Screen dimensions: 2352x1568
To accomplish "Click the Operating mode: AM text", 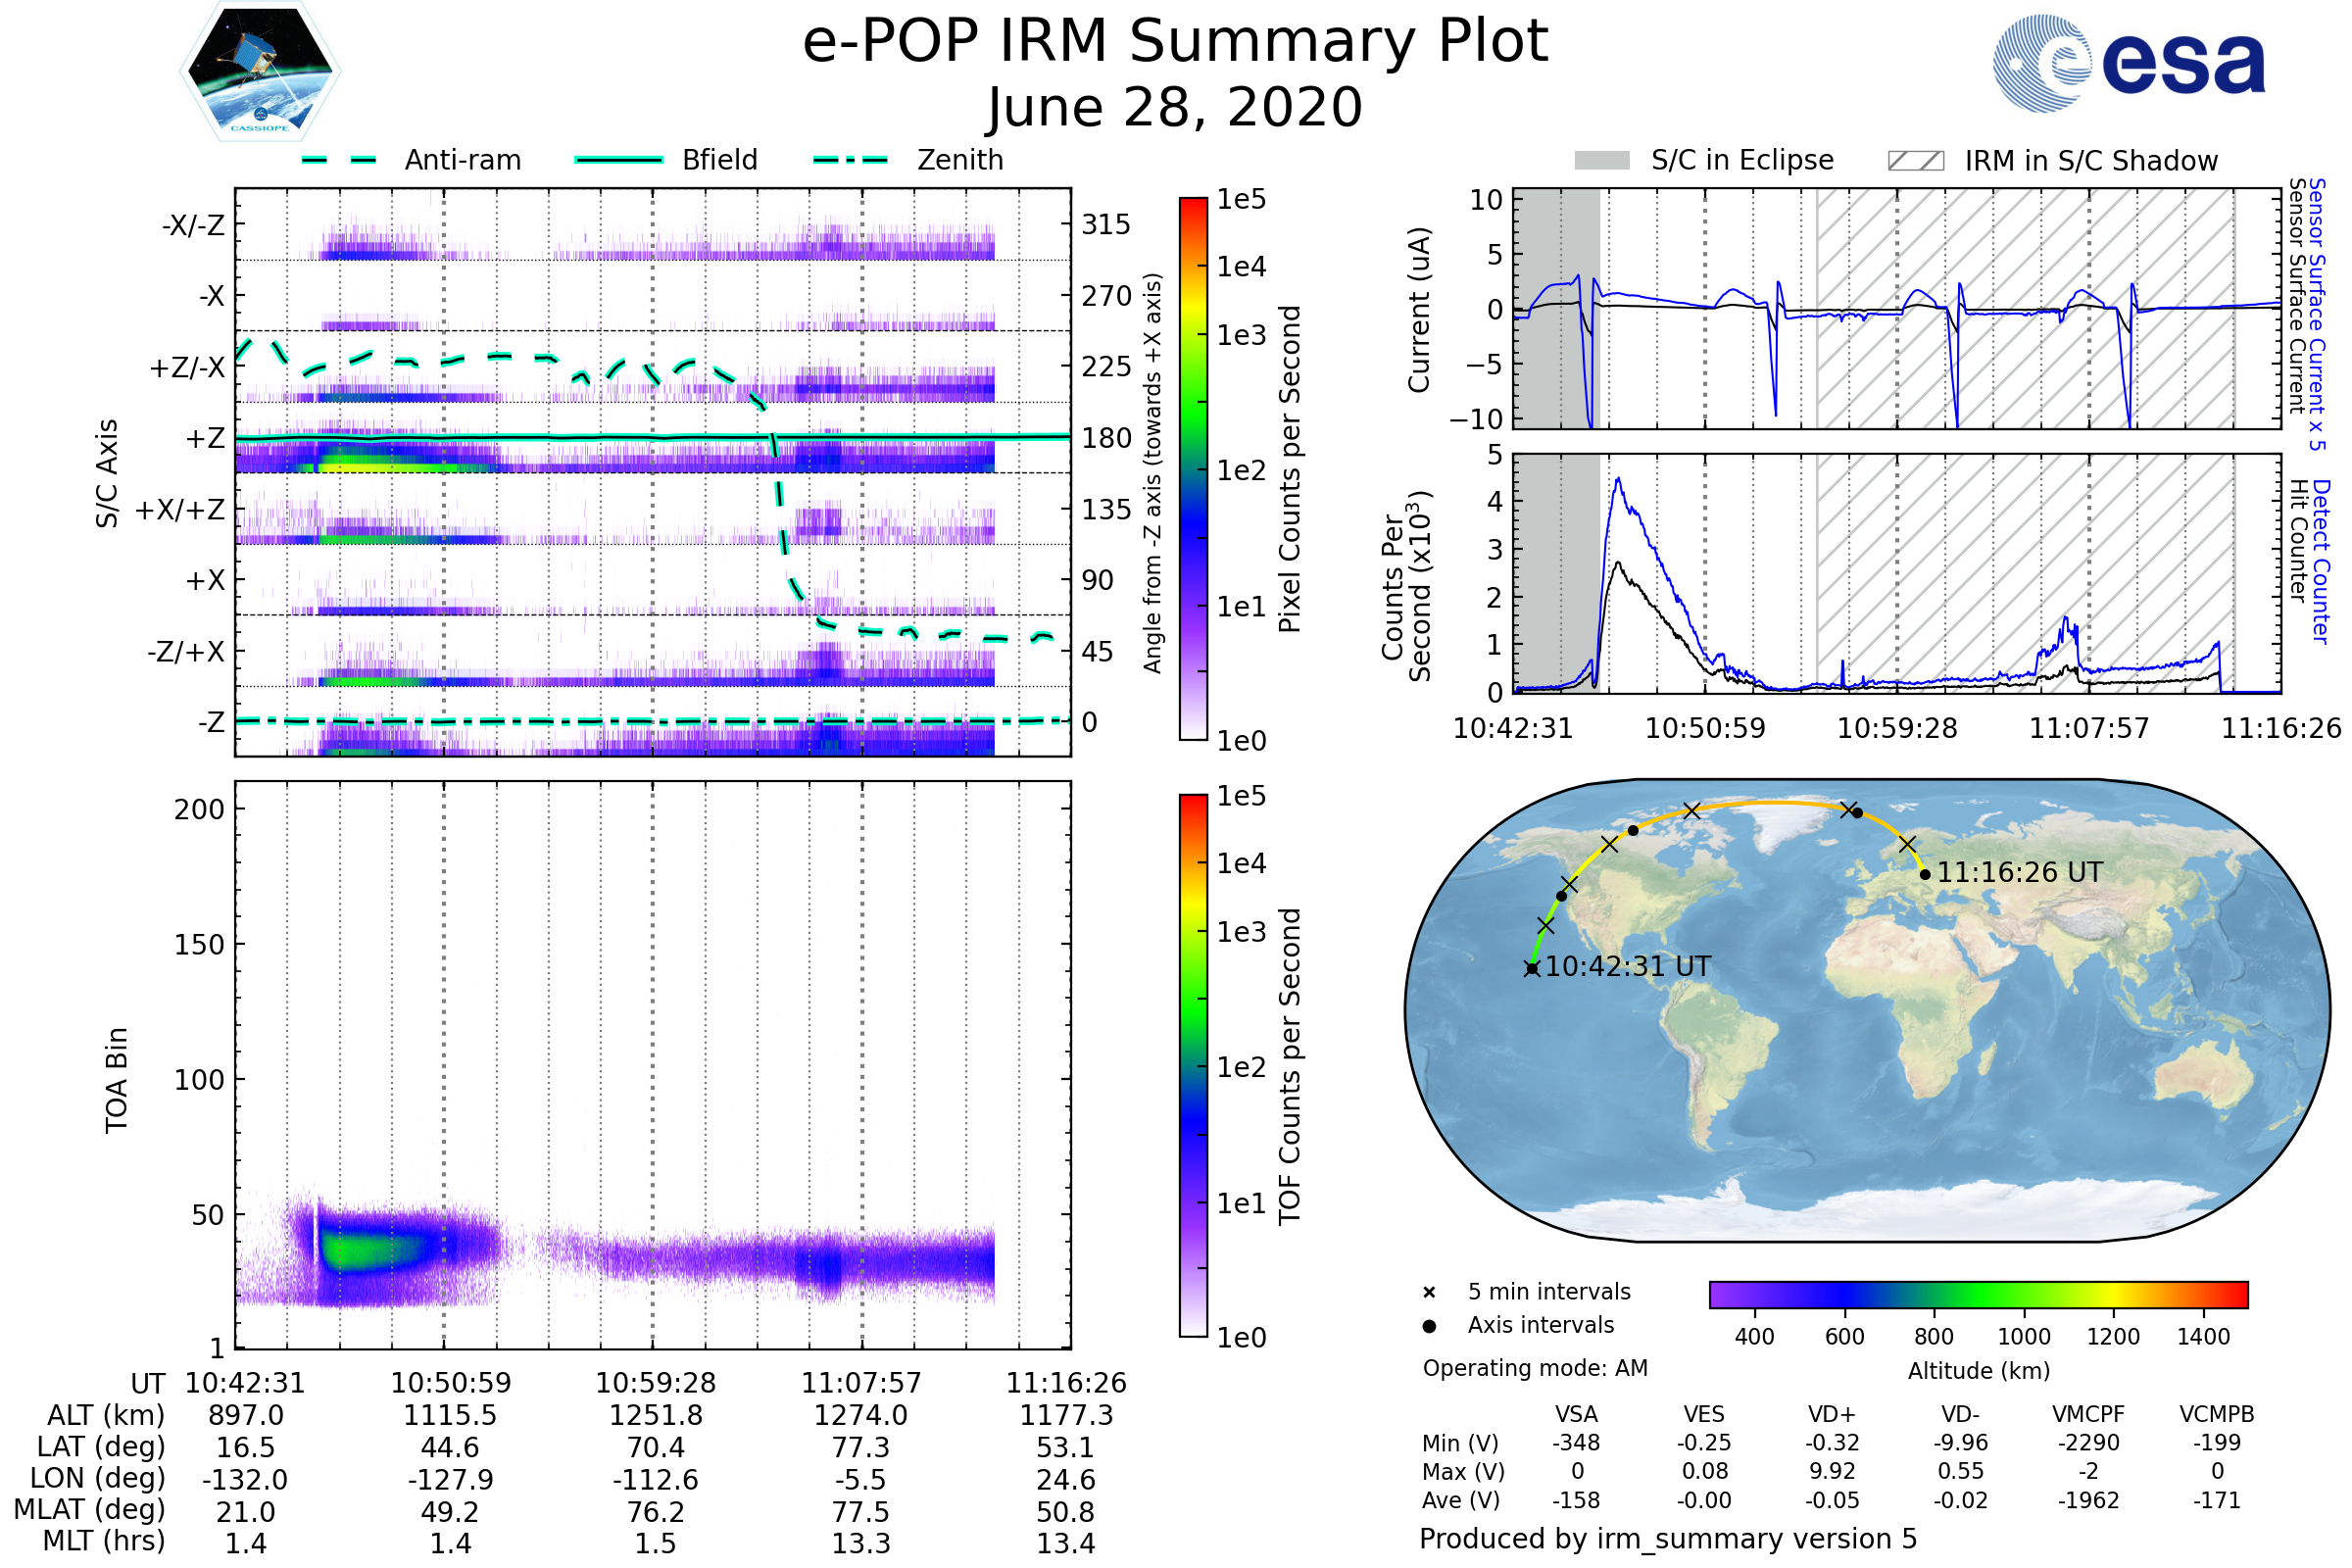I will [1535, 1368].
